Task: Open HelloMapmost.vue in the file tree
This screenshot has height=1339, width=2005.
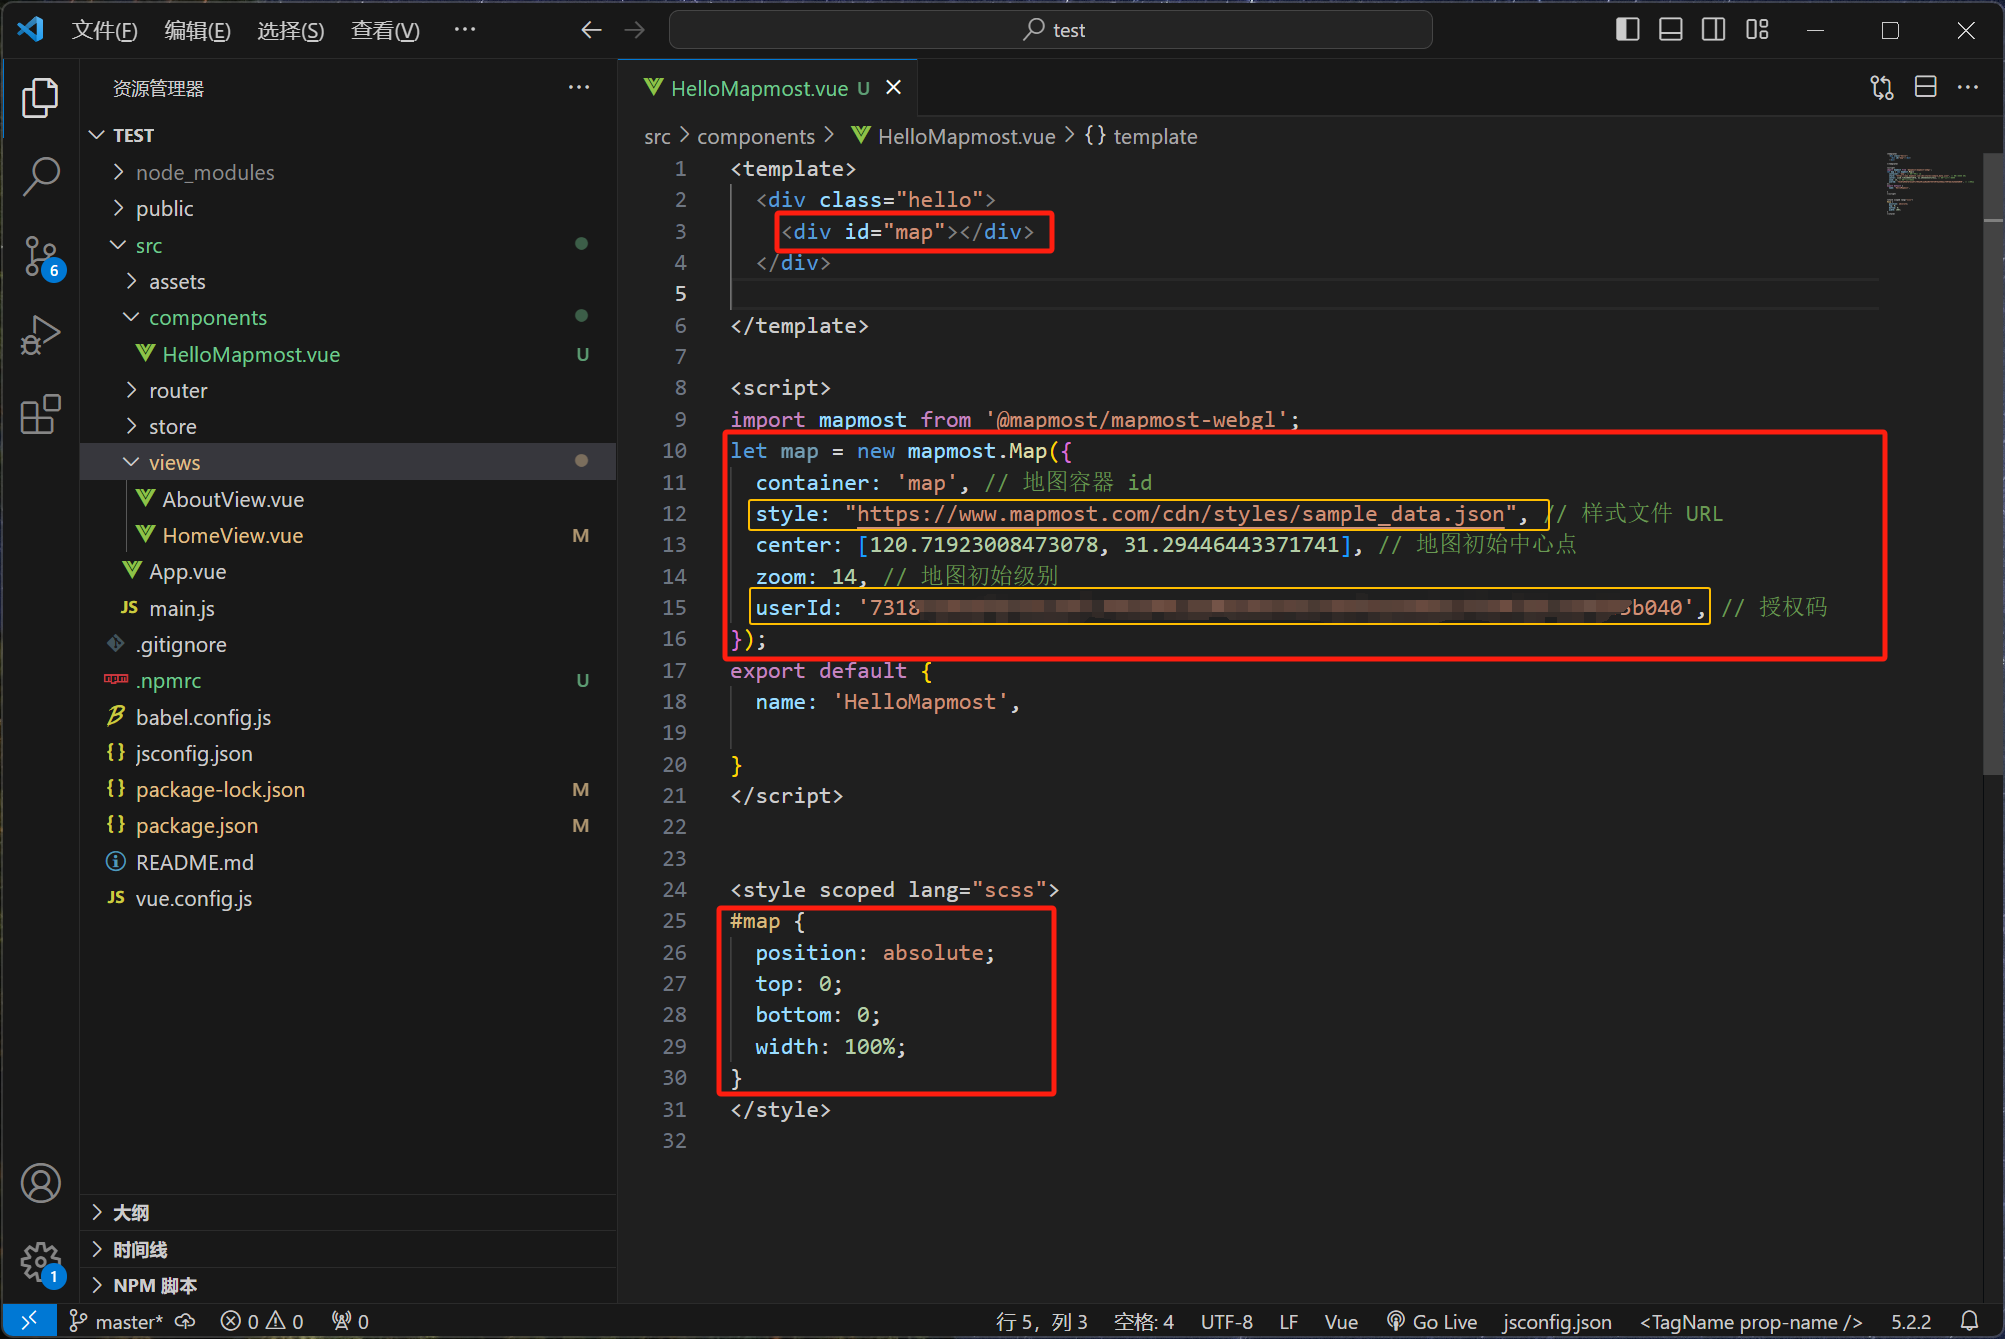Action: 348,354
